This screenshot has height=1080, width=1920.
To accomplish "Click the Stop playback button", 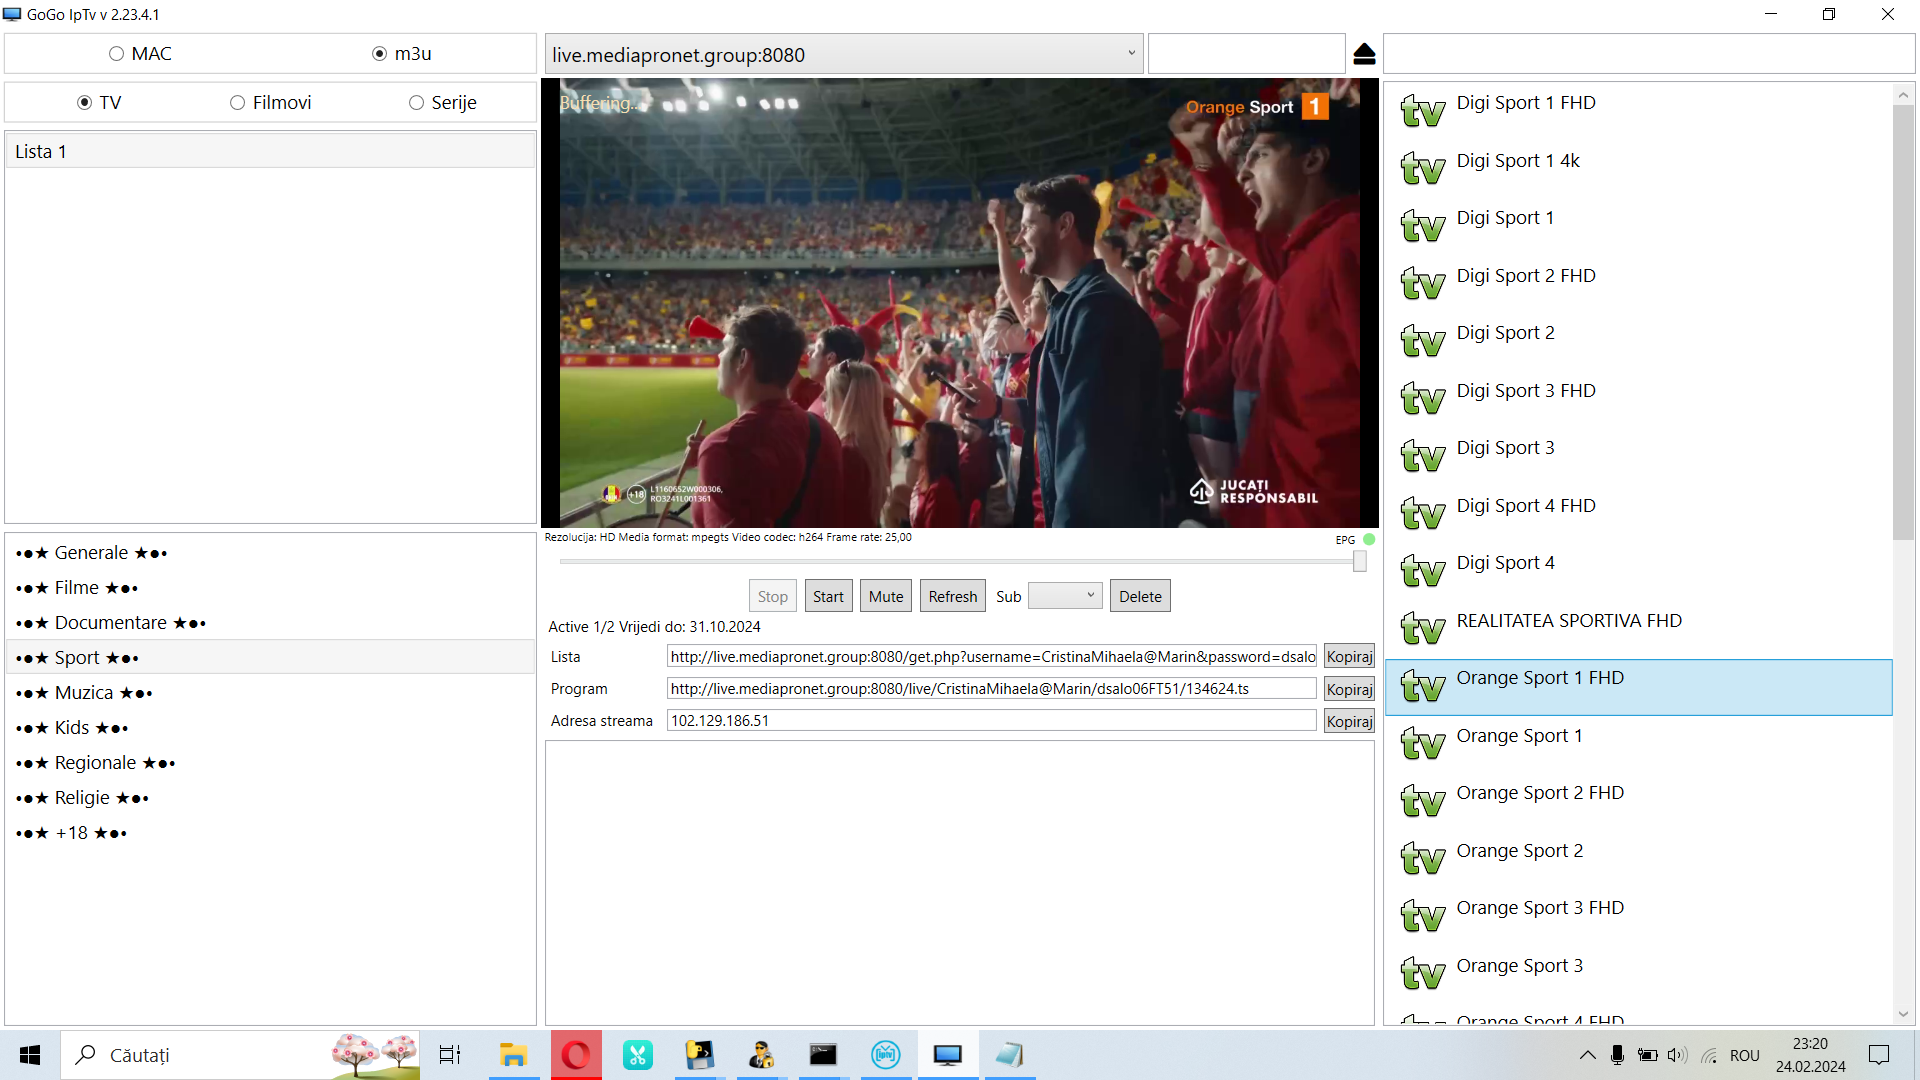I will [773, 596].
